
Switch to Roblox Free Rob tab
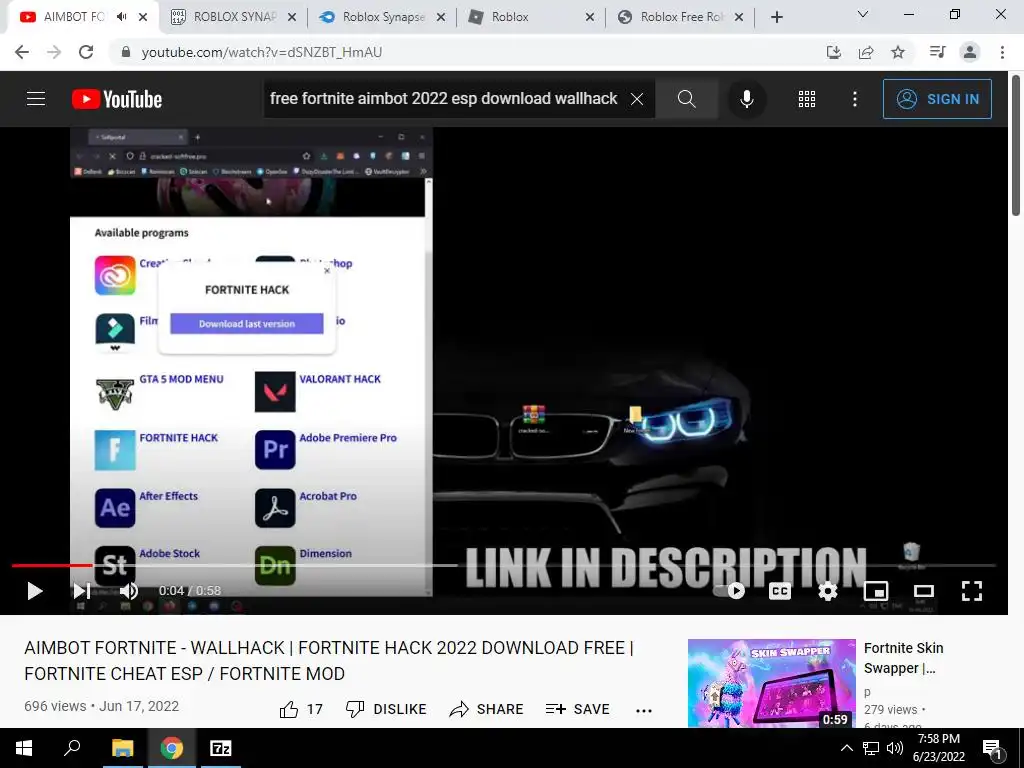(x=680, y=17)
